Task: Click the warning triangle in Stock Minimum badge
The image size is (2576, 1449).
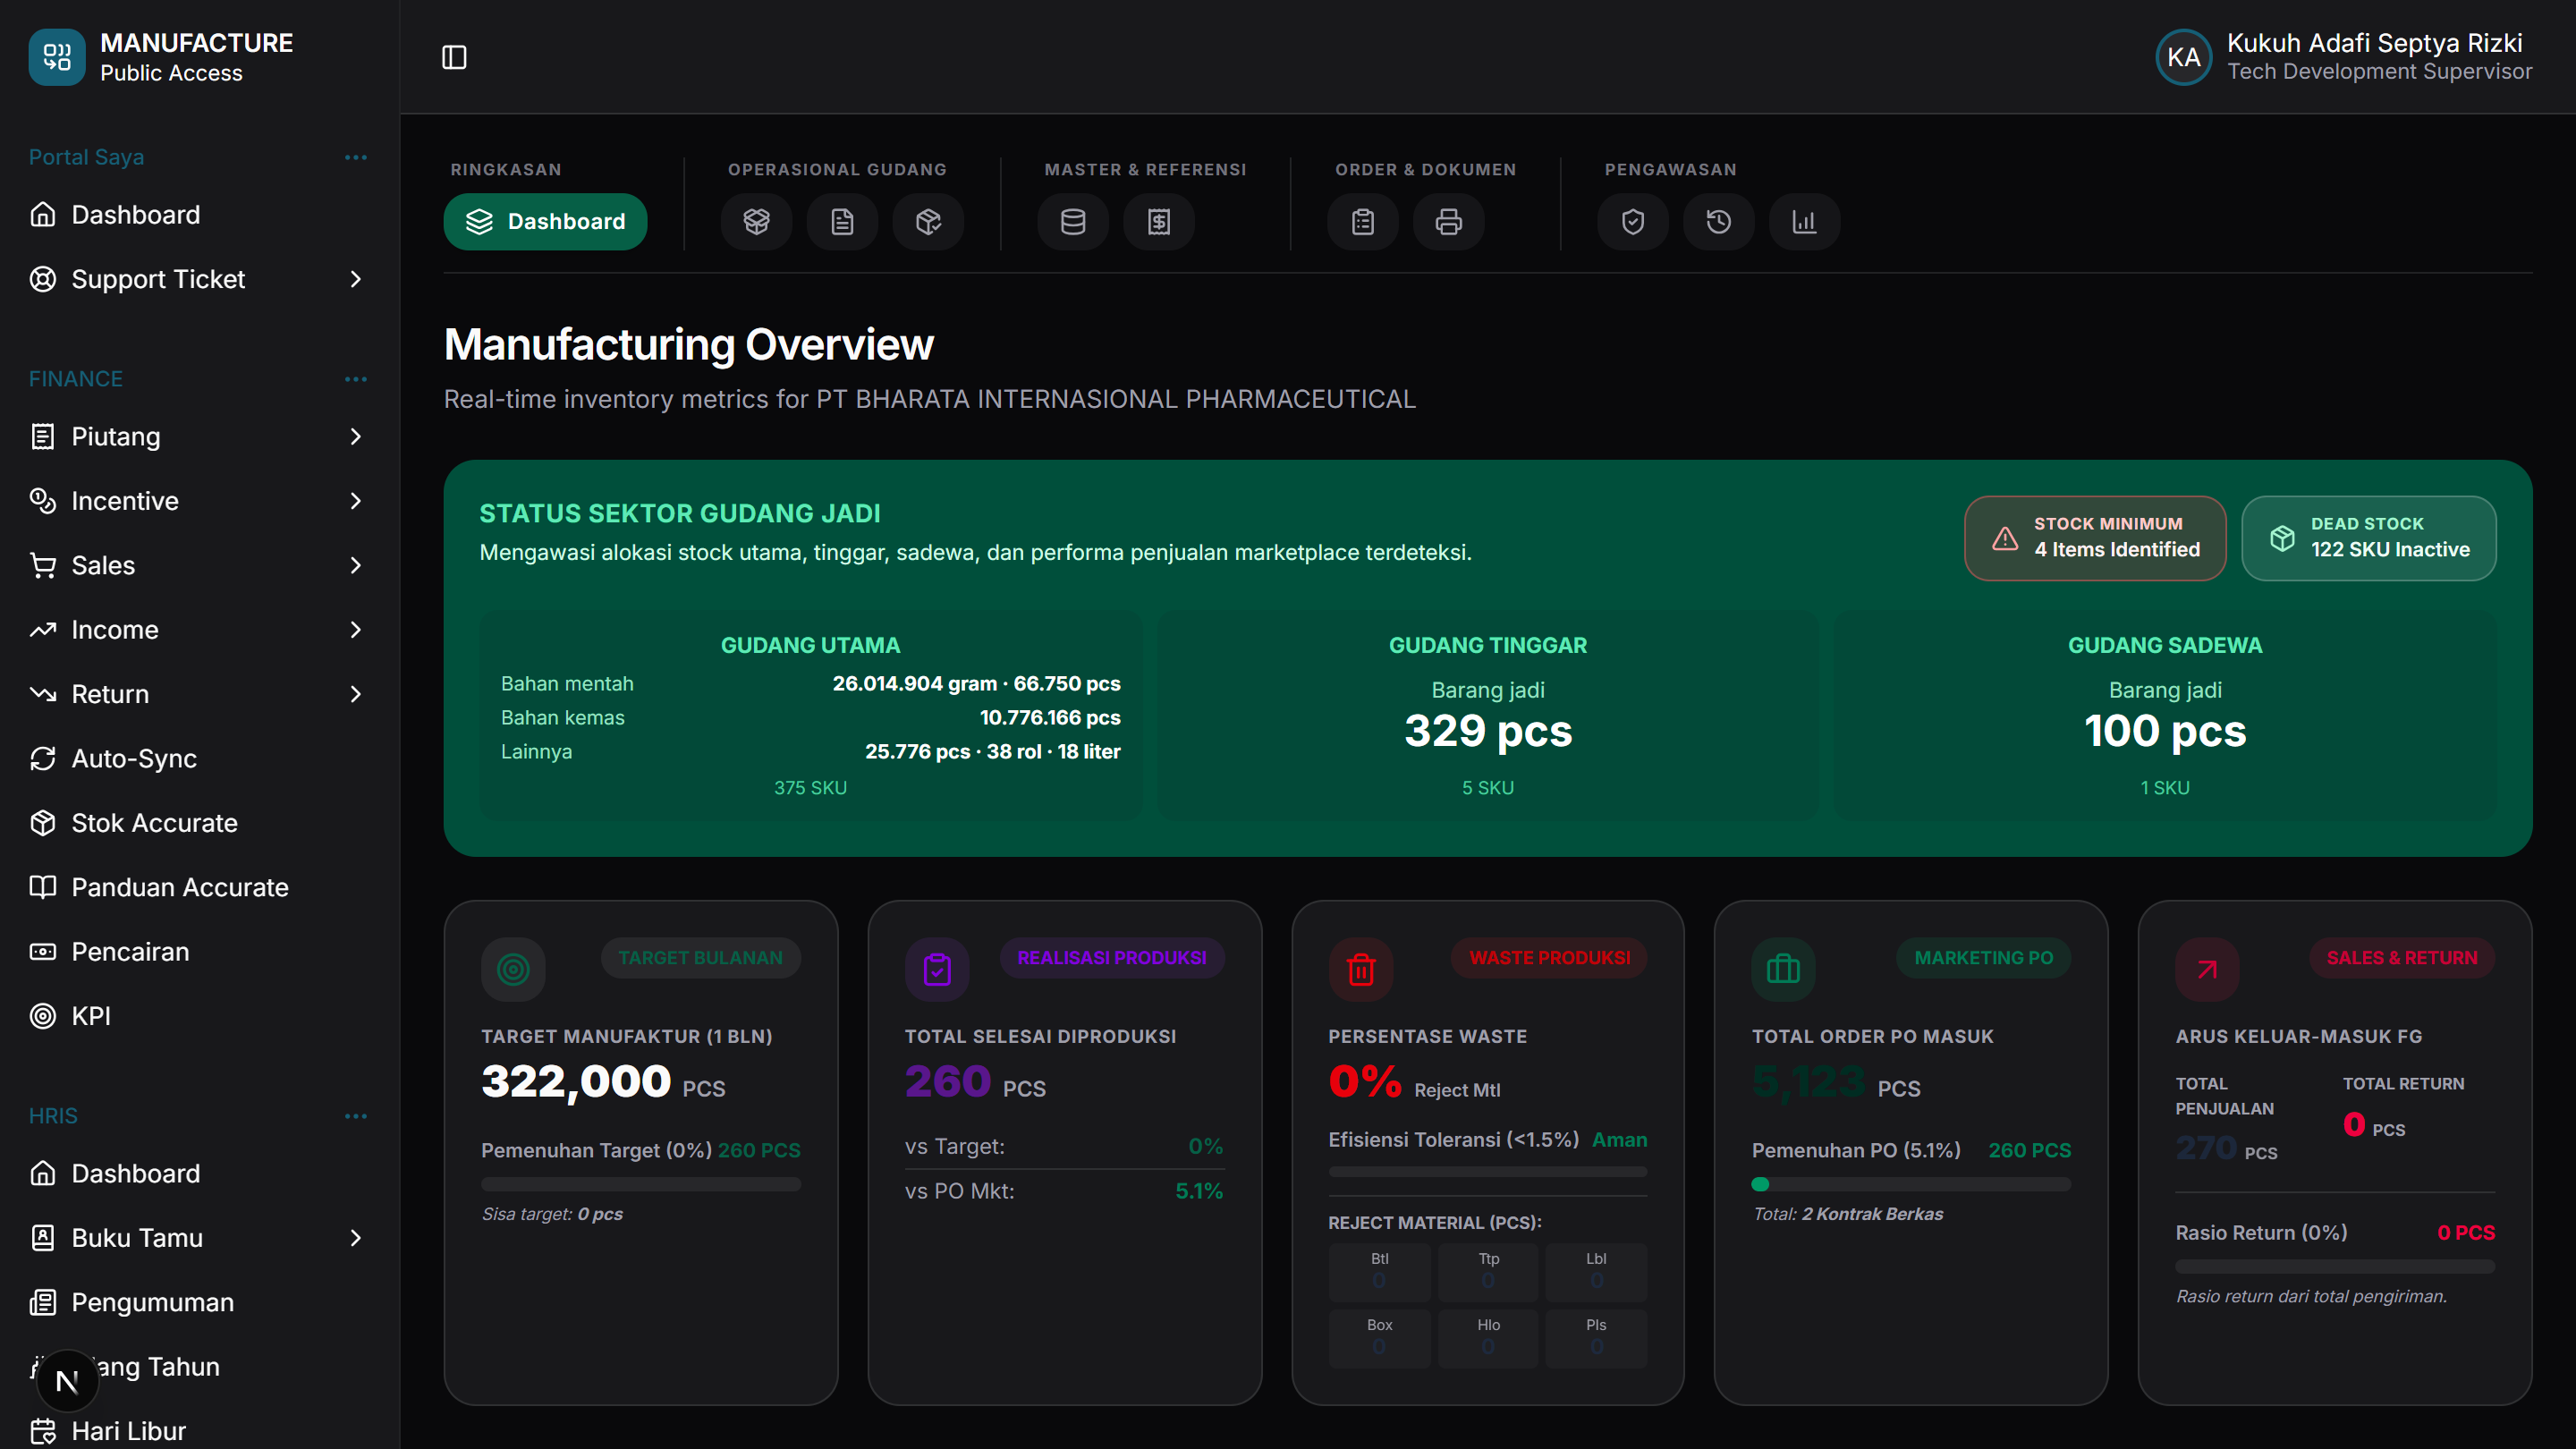Action: coord(2005,538)
